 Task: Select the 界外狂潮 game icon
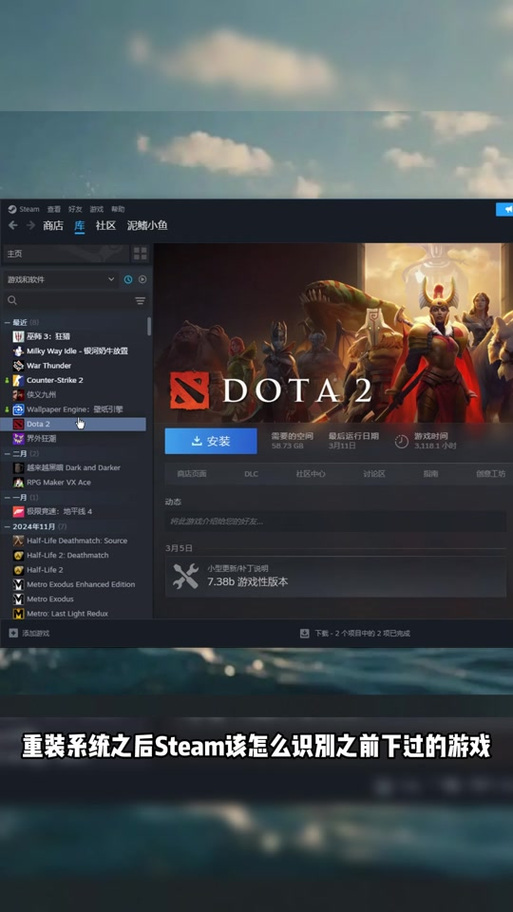tap(19, 439)
